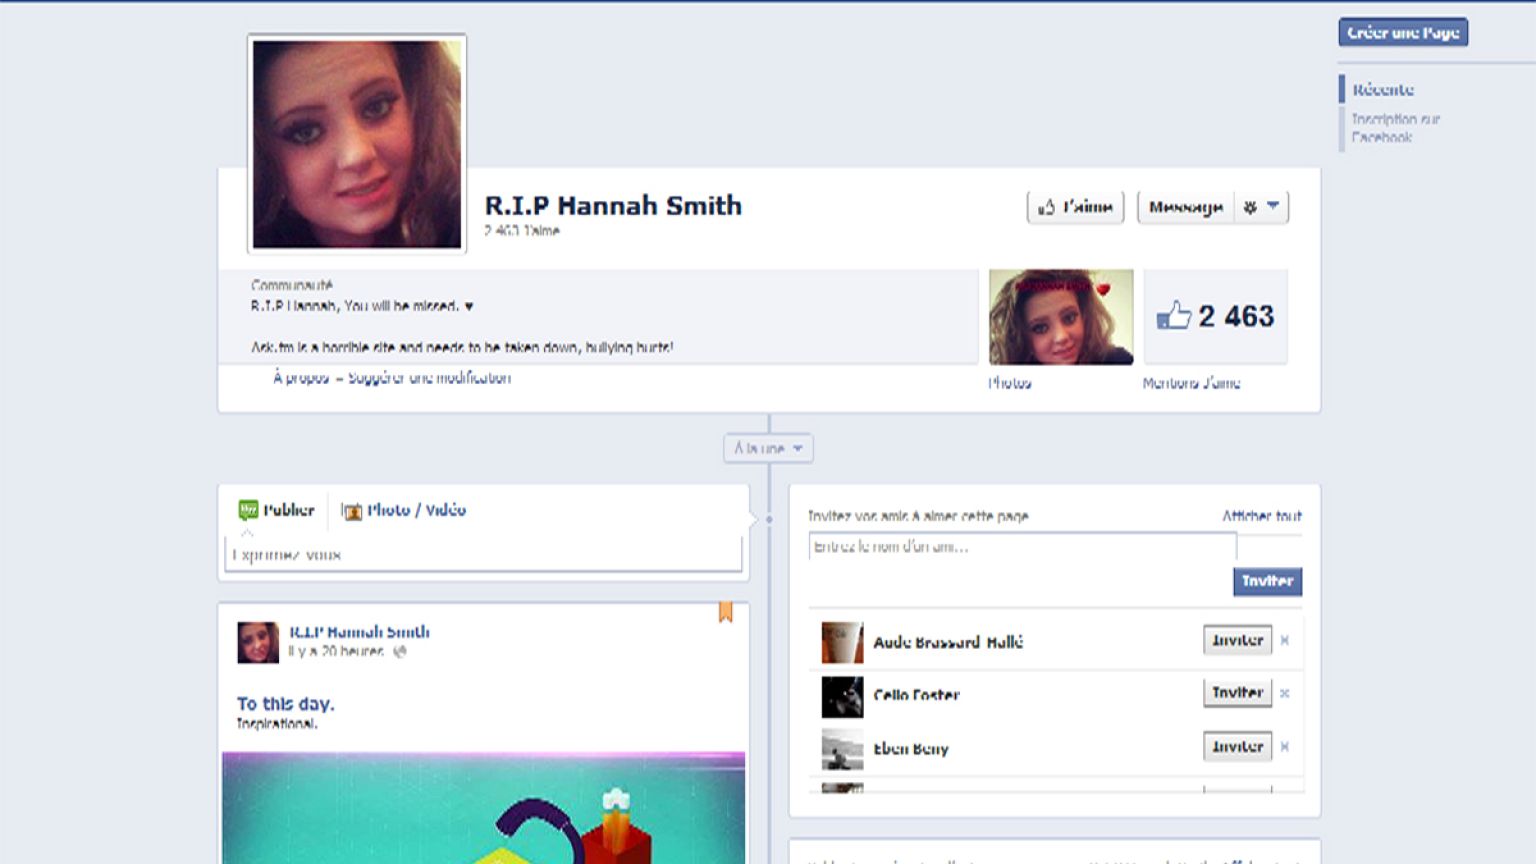1536x864 pixels.
Task: Click the blue Inviter button
Action: pos(1267,581)
